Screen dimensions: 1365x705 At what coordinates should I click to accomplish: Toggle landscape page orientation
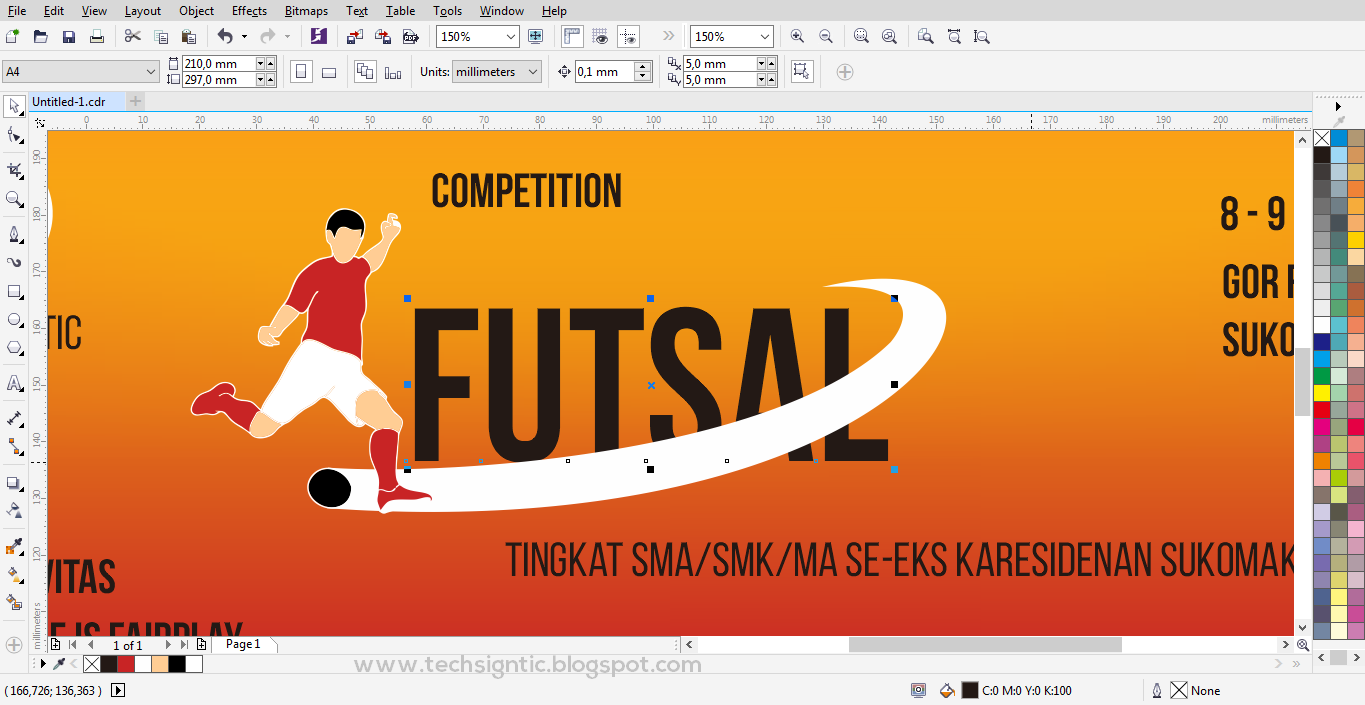[x=327, y=71]
